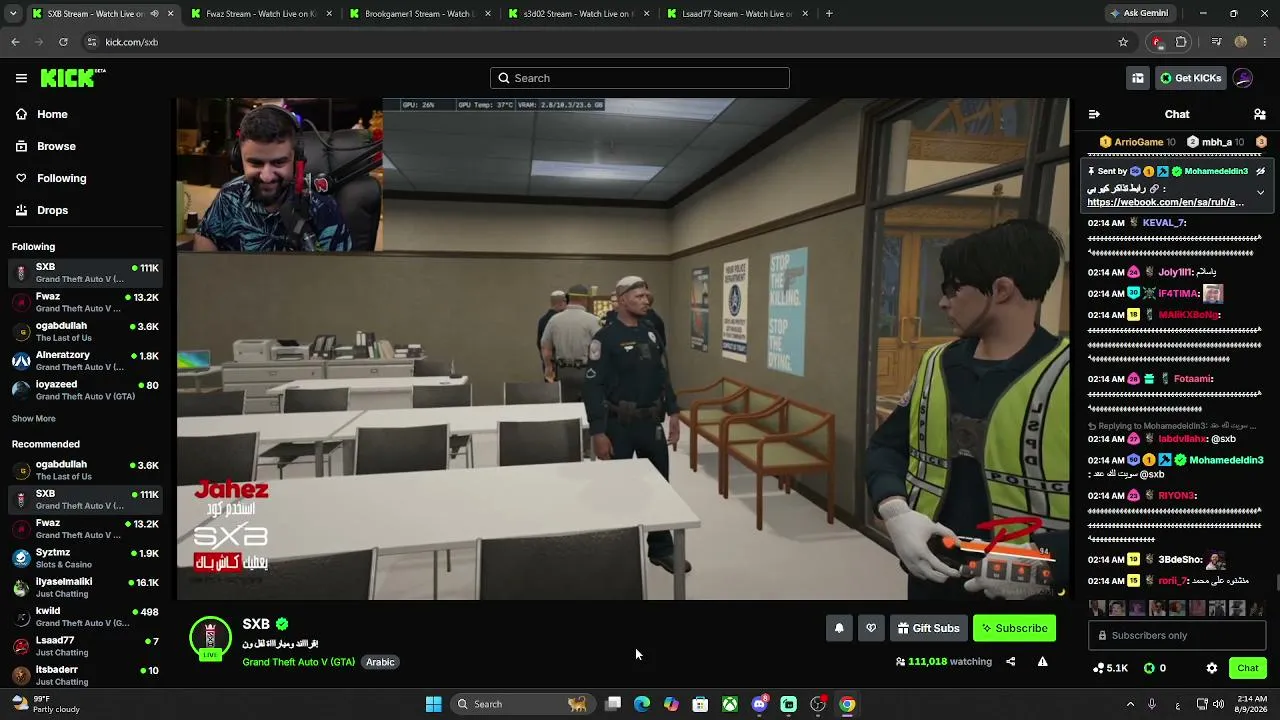Open Alneratzory channel in Following list
The image size is (1280, 720).
(x=85, y=361)
